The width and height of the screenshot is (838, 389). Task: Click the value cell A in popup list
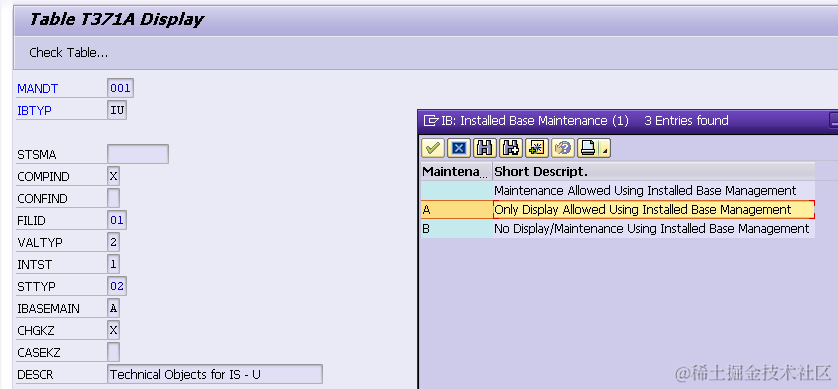click(456, 209)
